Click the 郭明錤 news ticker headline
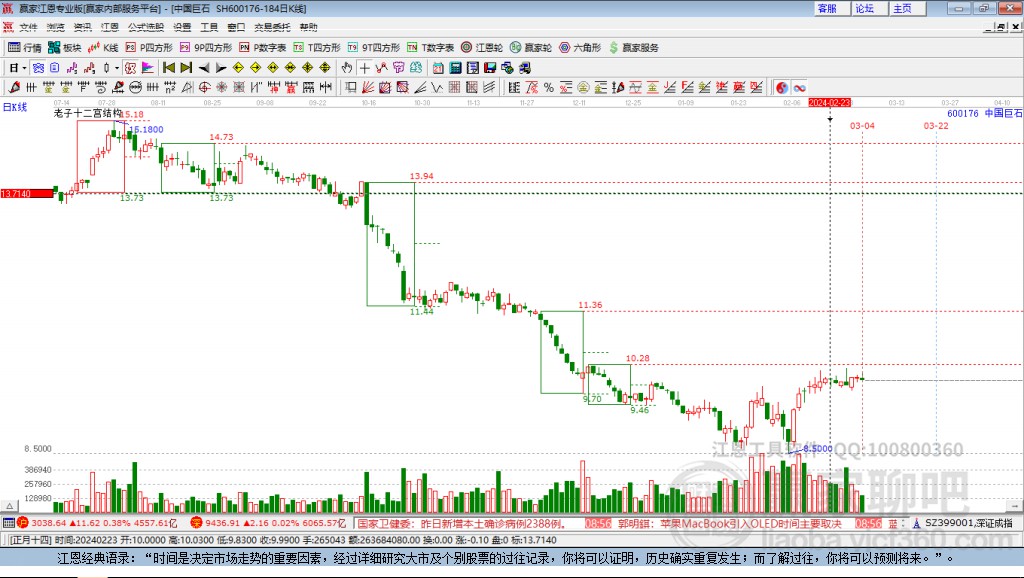 [x=730, y=523]
